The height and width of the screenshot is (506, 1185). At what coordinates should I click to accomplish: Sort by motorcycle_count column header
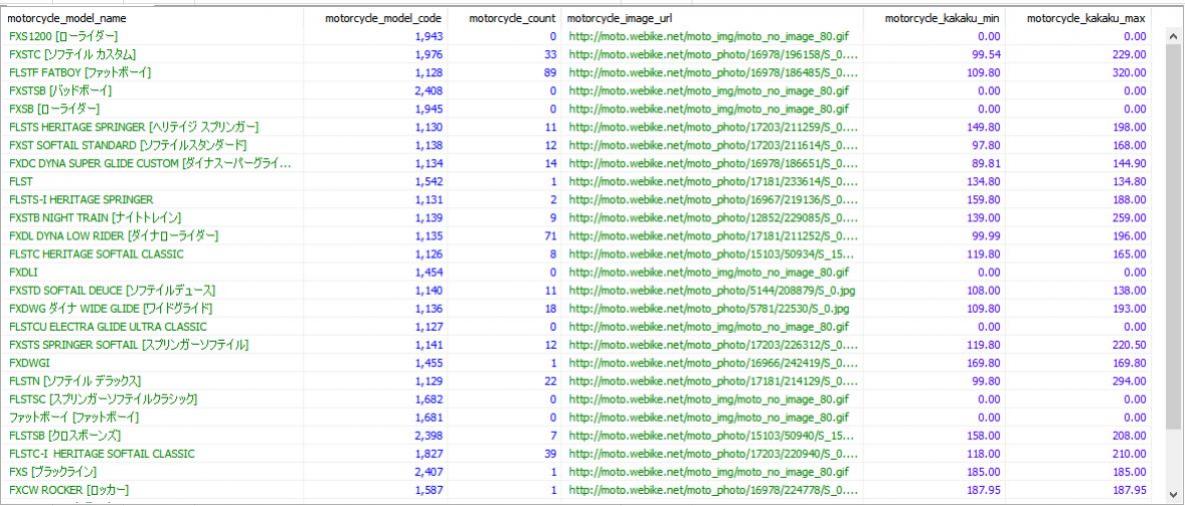pyautogui.click(x=504, y=17)
